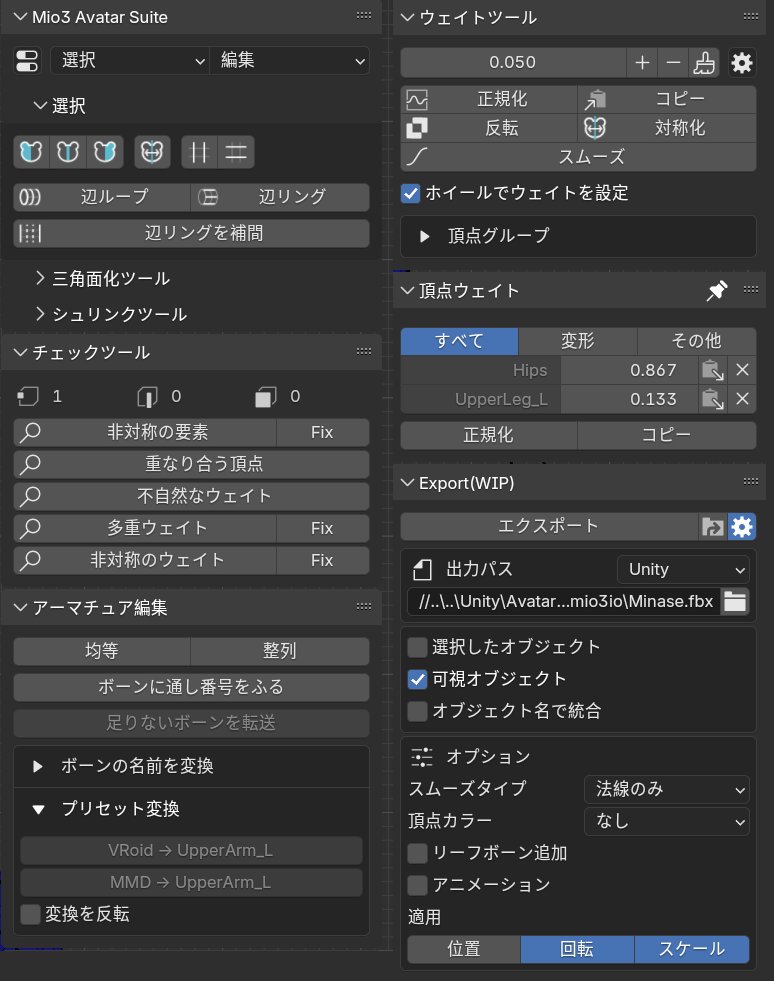774x981 pixels.
Task: Open the 編集 dropdown
Action: (290, 61)
